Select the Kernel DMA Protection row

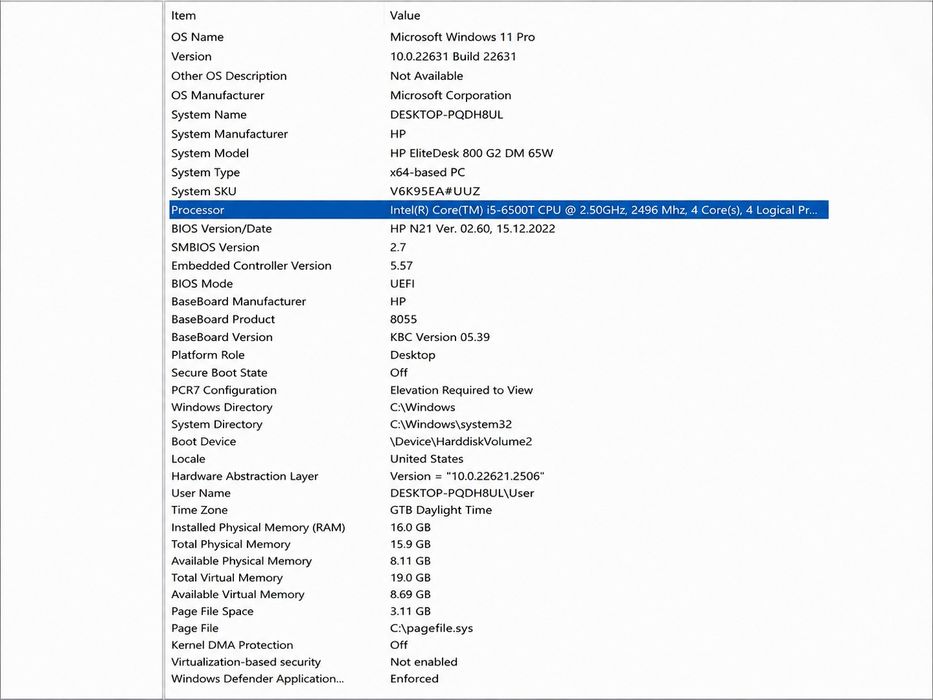[499, 645]
